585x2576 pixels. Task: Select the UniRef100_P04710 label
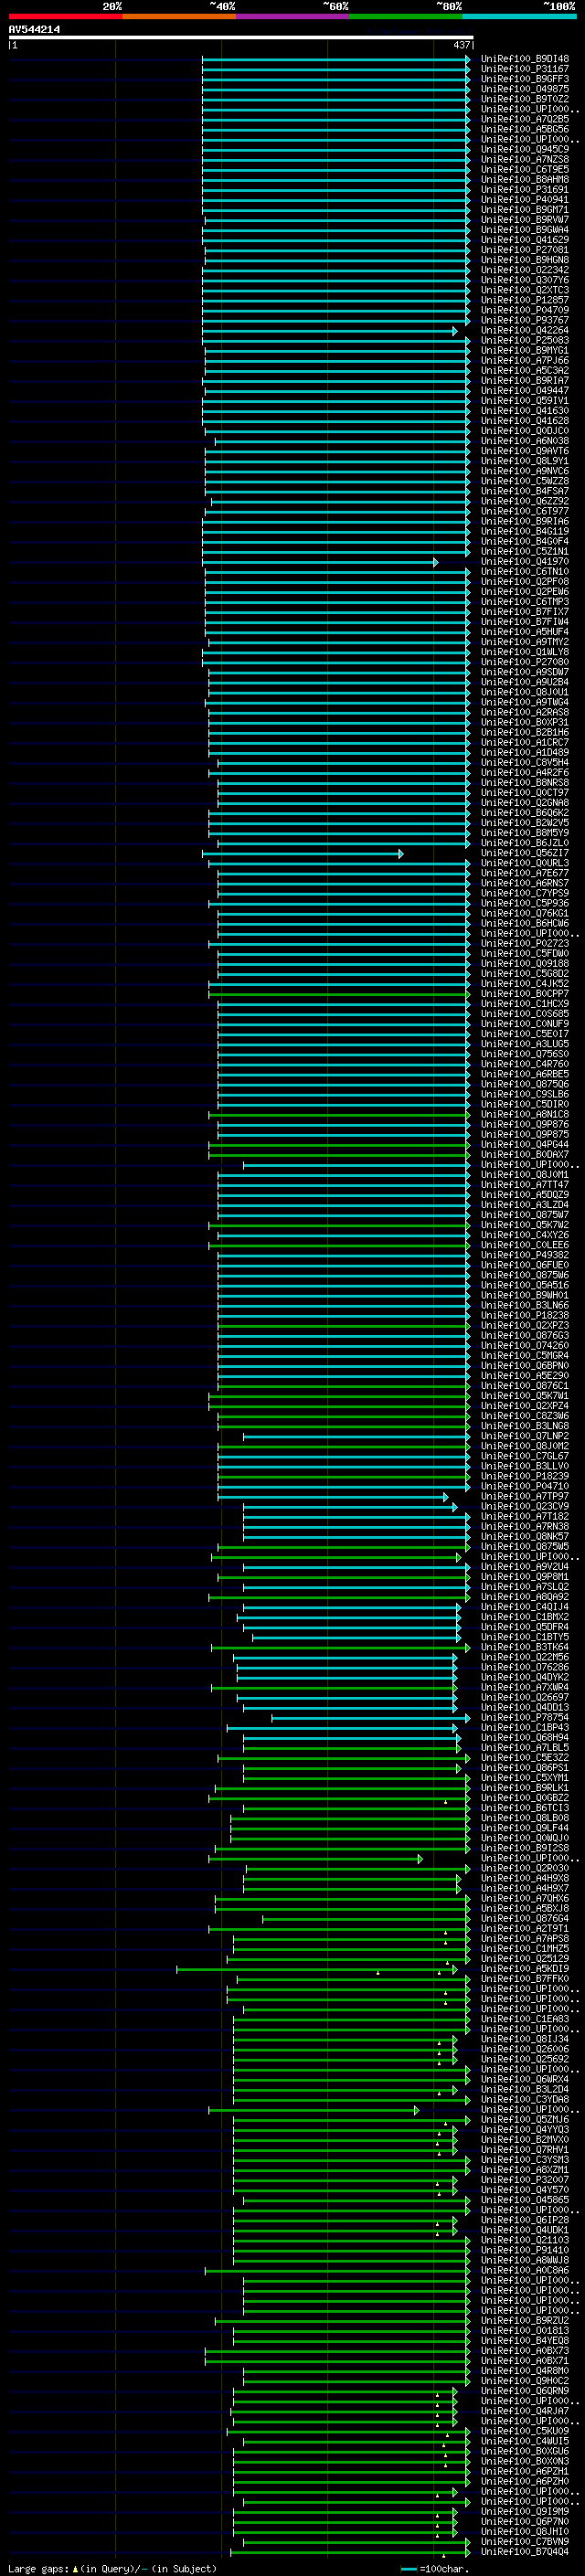click(525, 1486)
